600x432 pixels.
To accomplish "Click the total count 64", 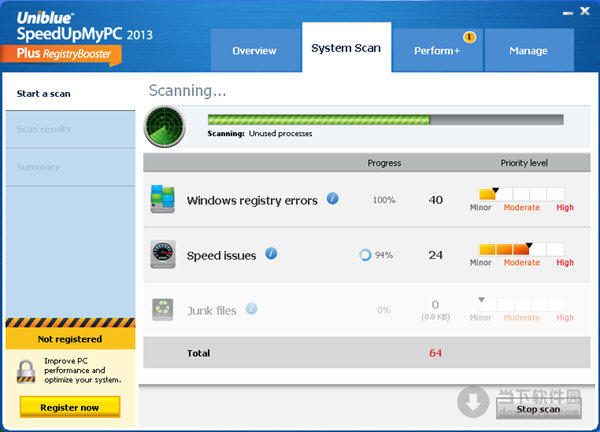I will pos(435,353).
